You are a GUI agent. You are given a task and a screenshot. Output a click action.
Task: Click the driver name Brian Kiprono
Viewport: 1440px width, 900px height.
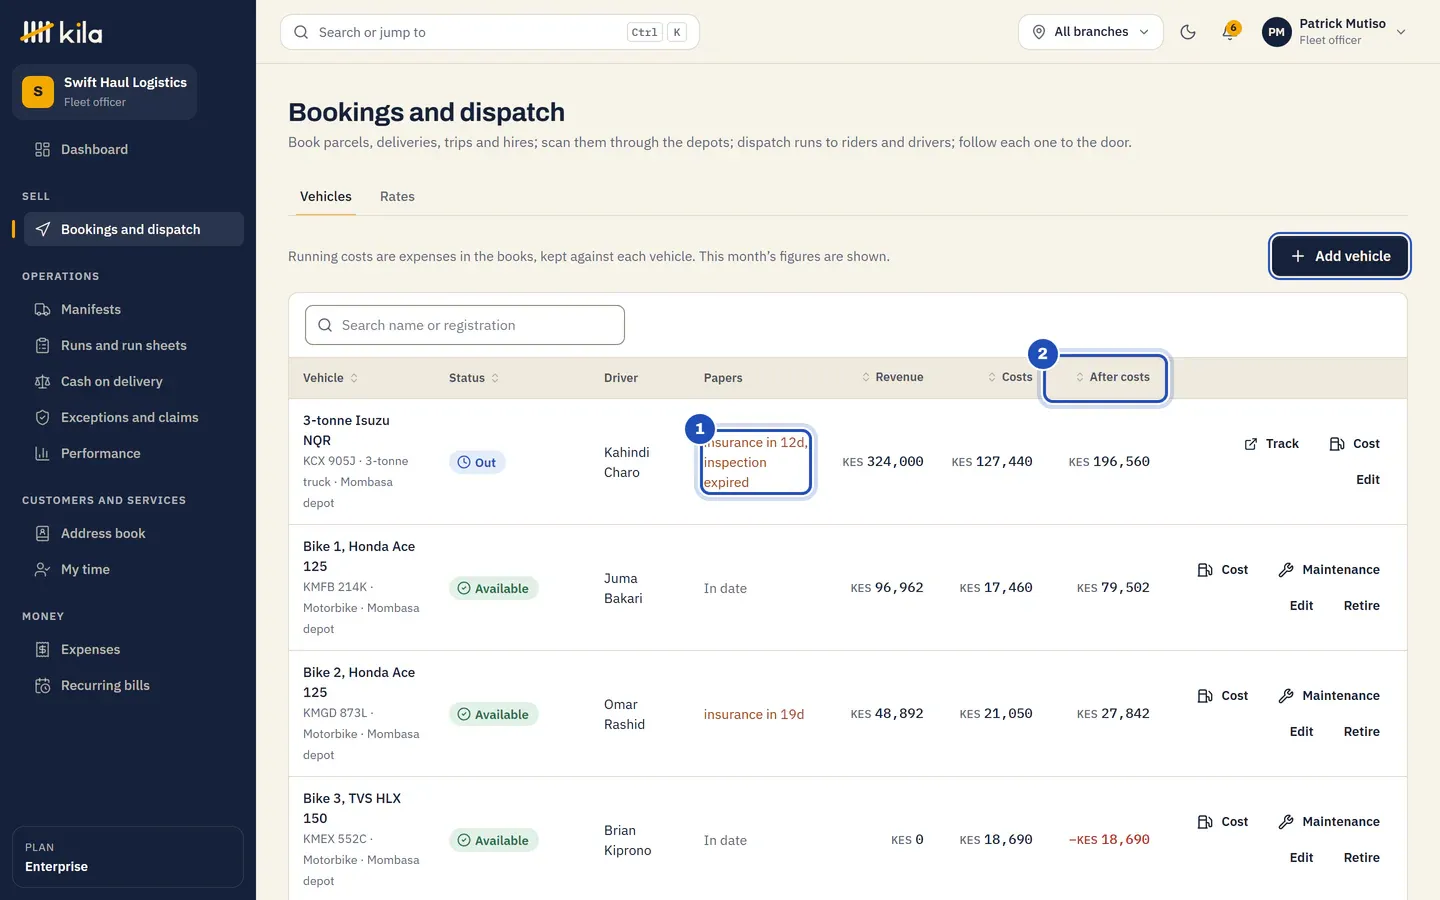628,840
